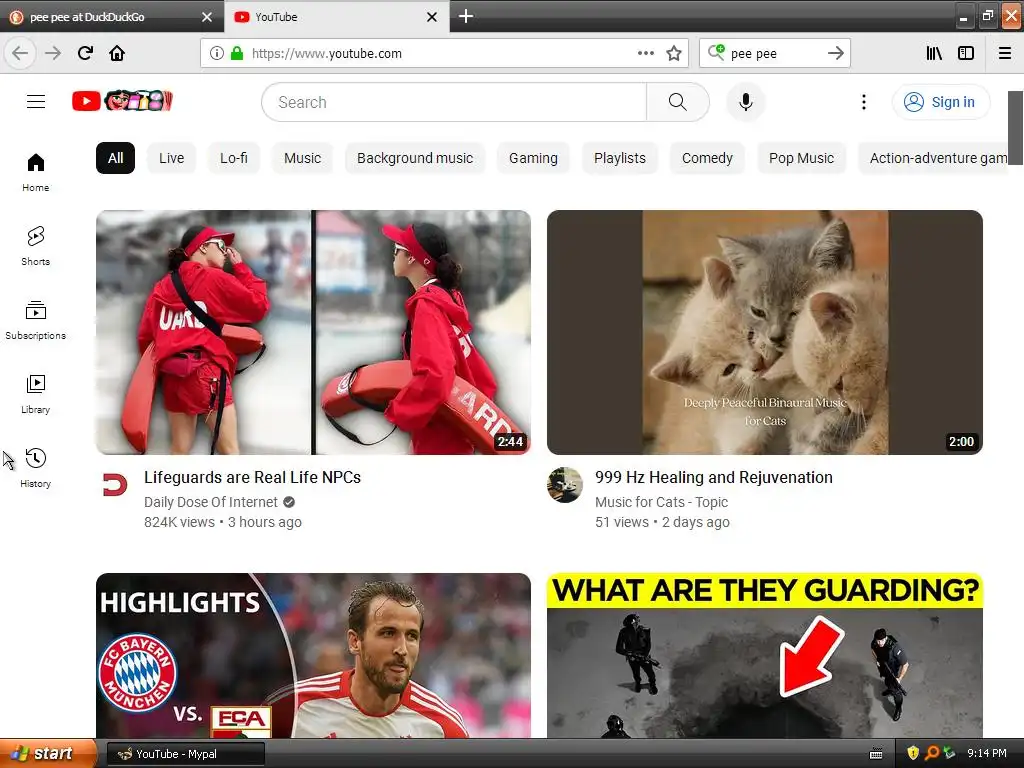Click Music for Cats channel avatar

point(565,485)
